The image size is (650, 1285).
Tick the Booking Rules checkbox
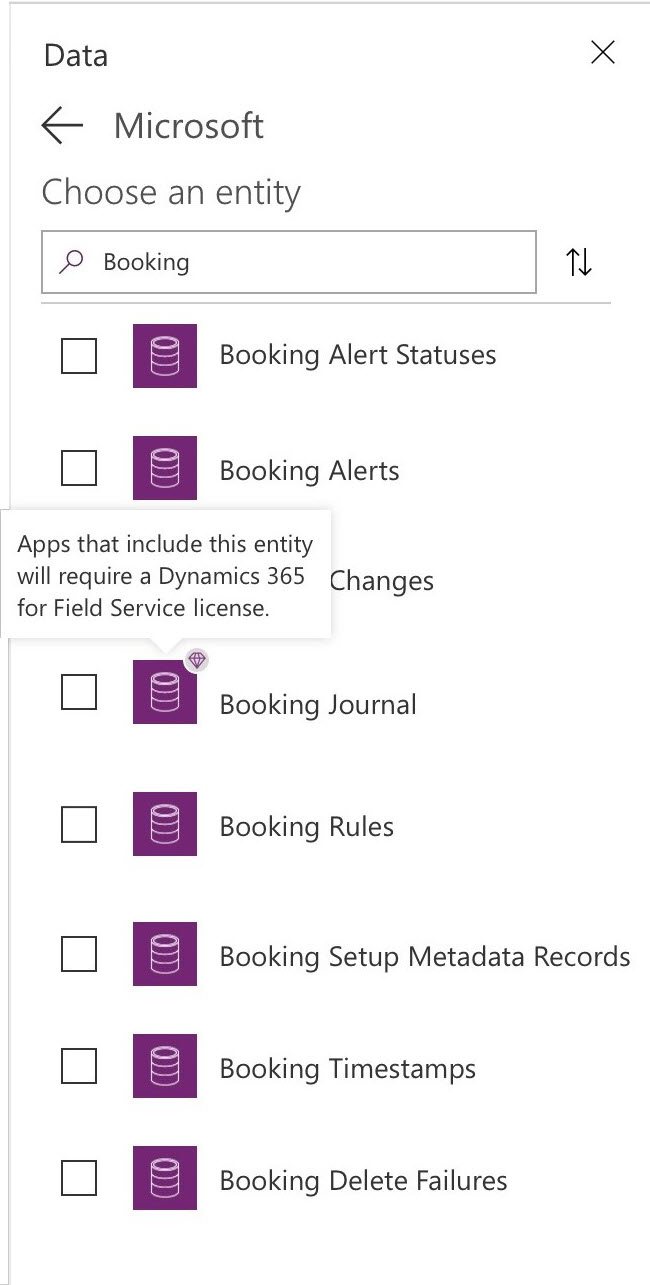[x=79, y=824]
